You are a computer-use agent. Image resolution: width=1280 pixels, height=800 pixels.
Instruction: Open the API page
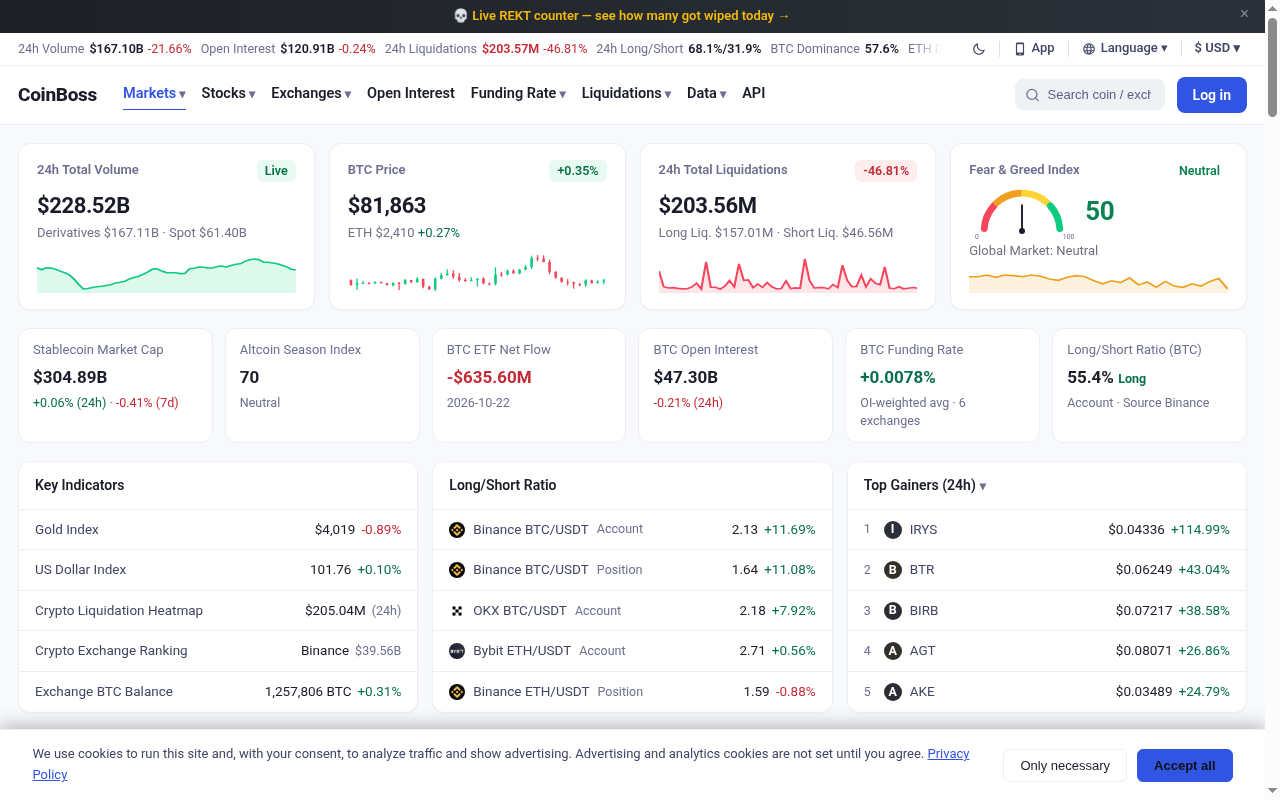click(x=754, y=93)
